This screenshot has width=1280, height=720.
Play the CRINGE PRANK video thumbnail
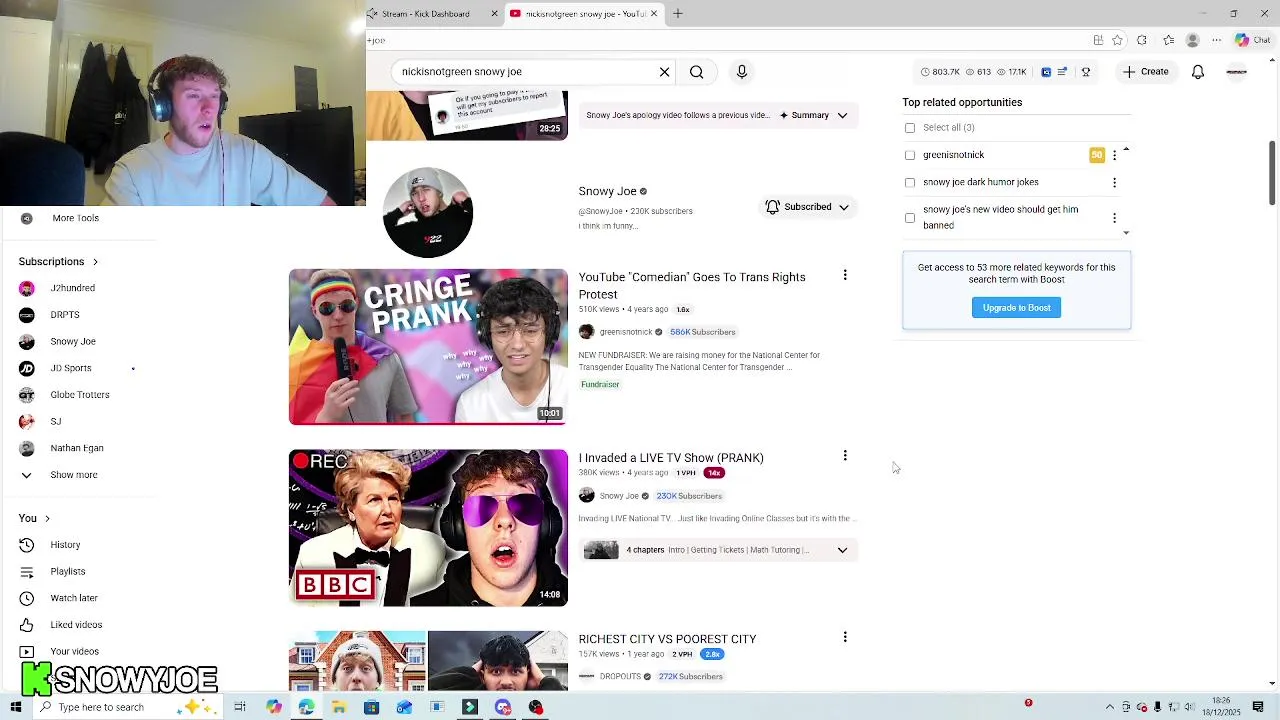tap(428, 347)
